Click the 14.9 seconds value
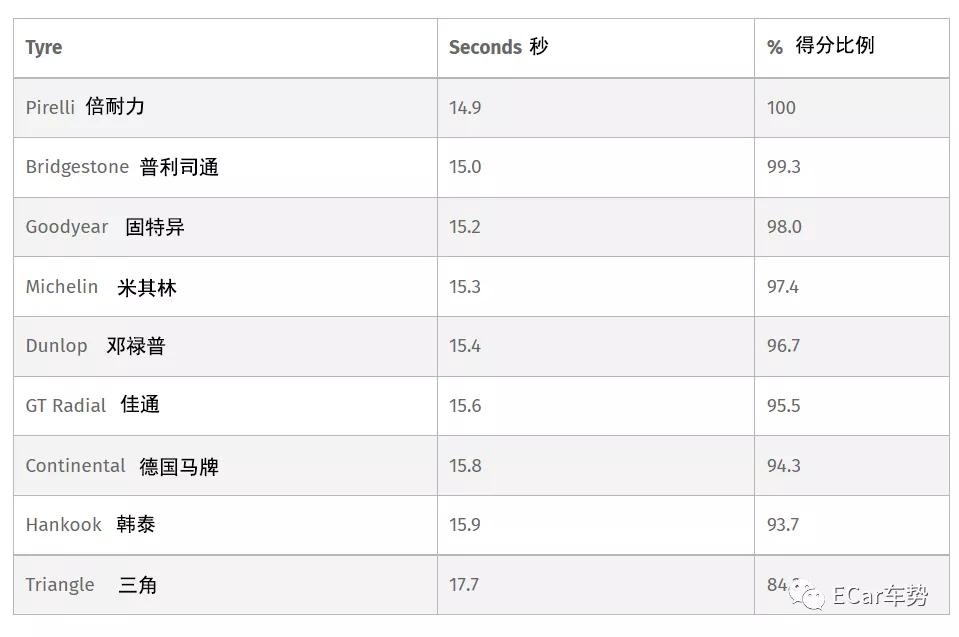This screenshot has height=637, width=959. point(465,107)
